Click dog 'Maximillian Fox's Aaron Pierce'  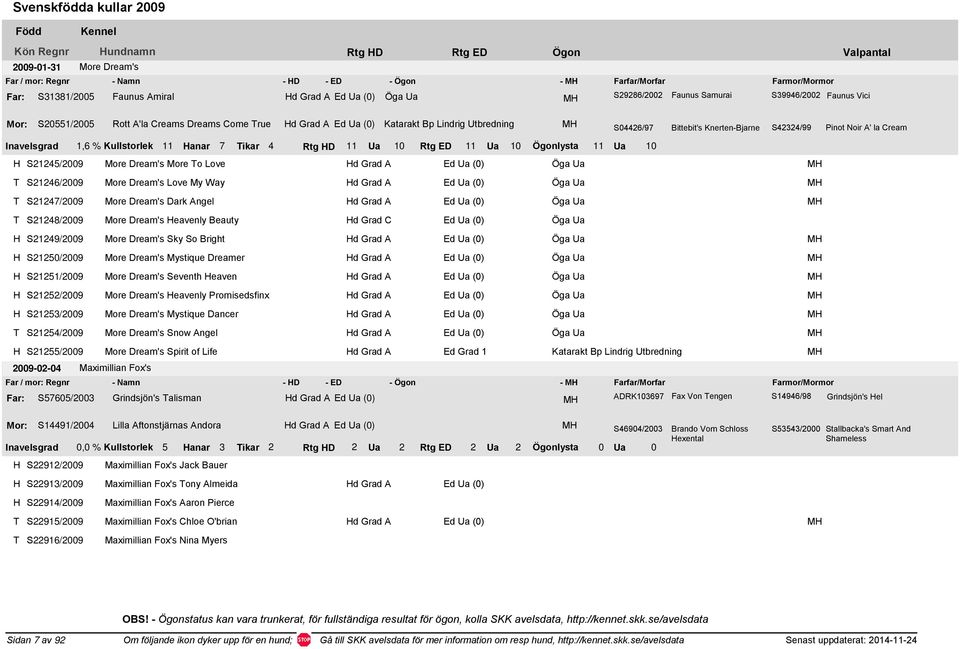(x=170, y=503)
